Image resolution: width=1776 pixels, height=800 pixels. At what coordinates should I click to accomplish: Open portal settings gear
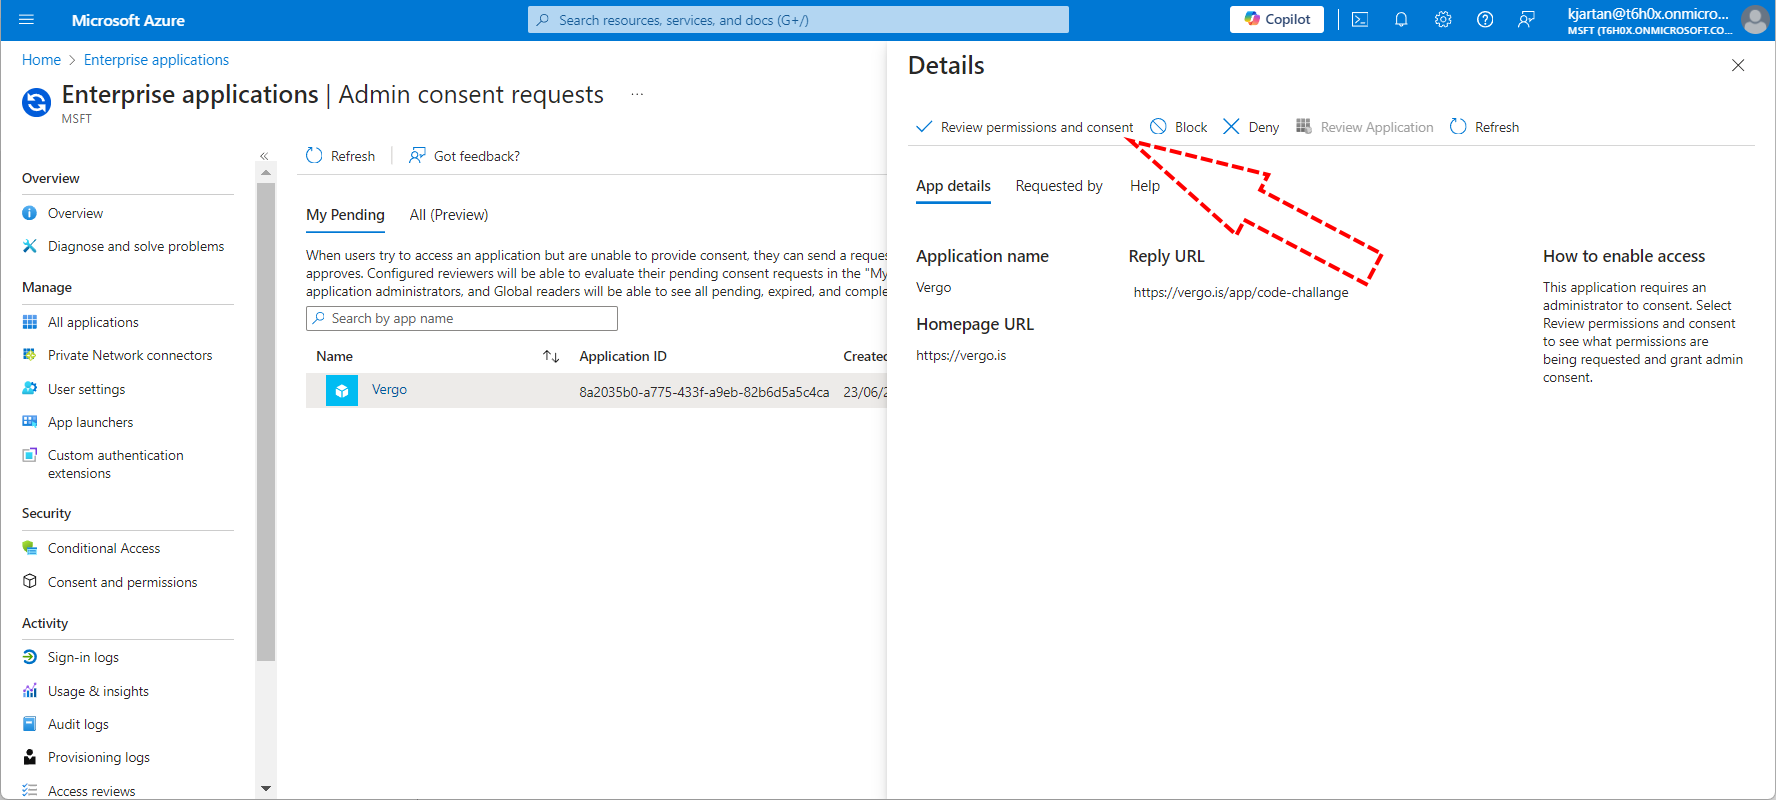coord(1443,20)
